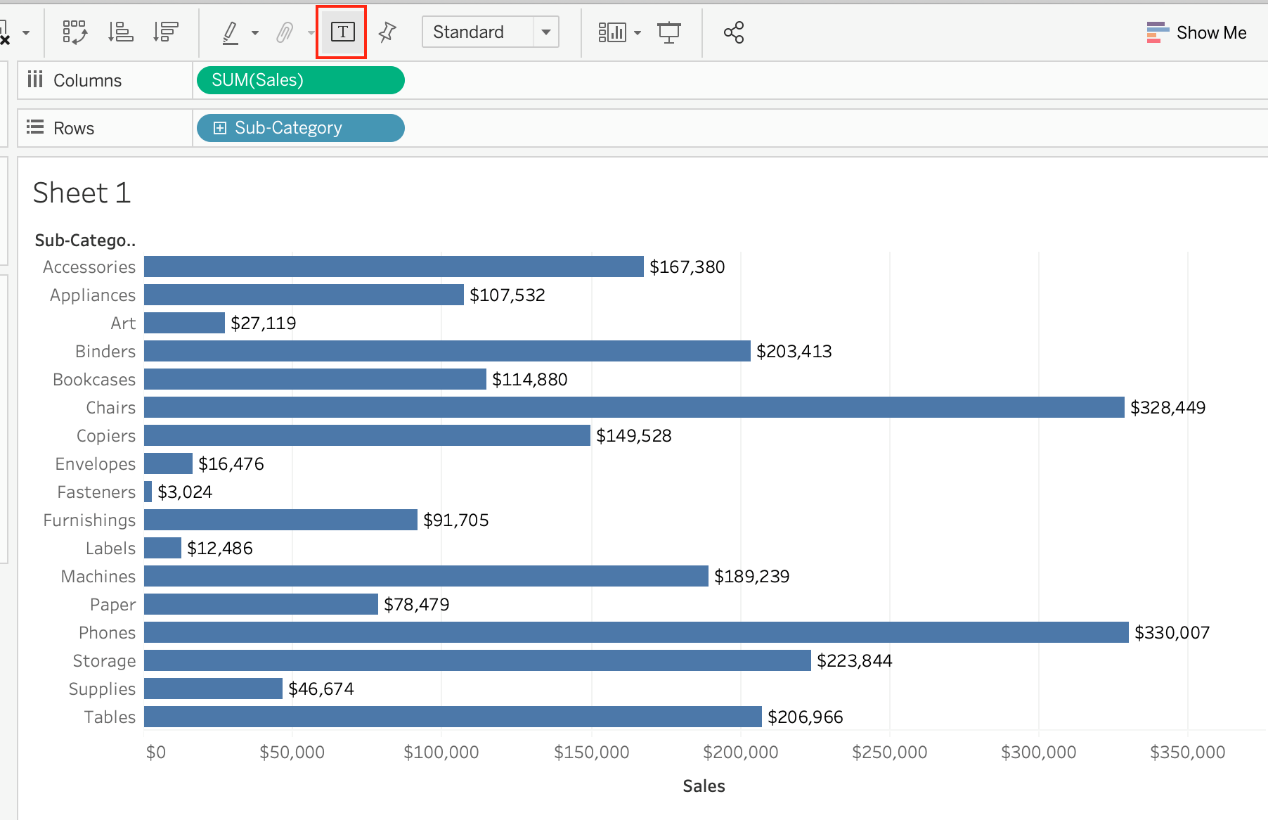
Task: Select the Chairs bar in chart
Action: pos(634,407)
